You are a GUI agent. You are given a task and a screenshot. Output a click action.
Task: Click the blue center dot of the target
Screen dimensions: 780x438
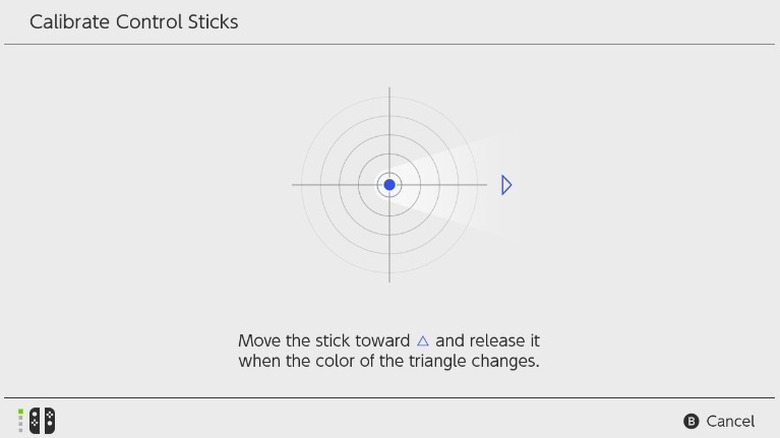pyautogui.click(x=390, y=185)
